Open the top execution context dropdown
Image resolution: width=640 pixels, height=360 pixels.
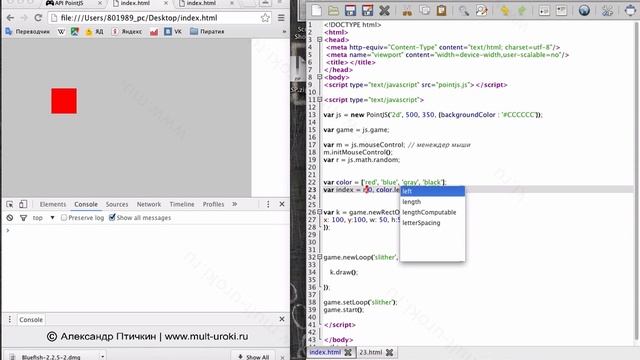(x=43, y=218)
